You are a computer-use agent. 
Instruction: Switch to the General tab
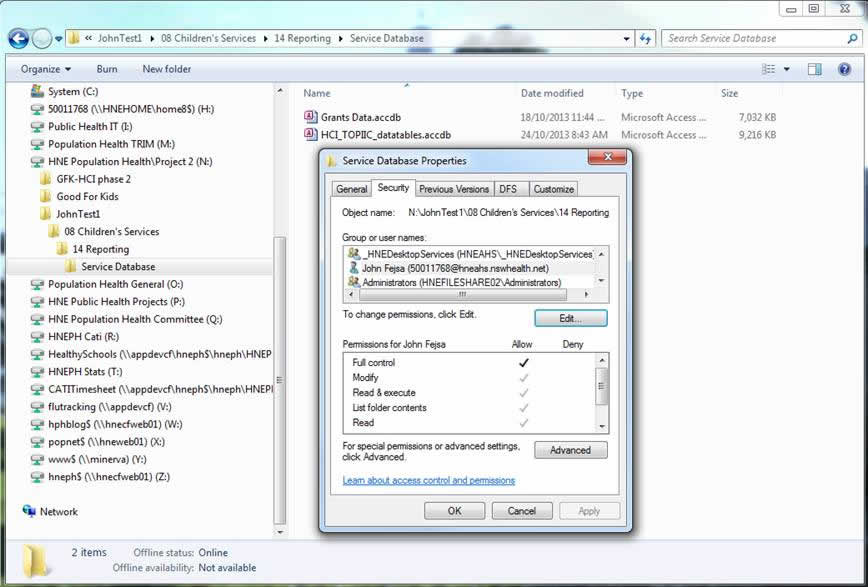coord(352,189)
